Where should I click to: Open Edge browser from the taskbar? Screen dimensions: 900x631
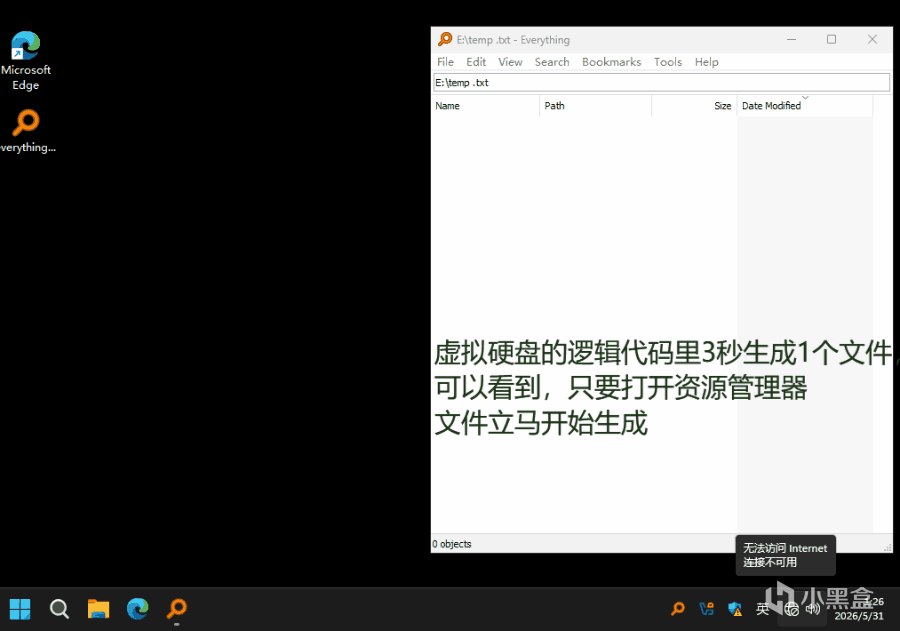pyautogui.click(x=138, y=609)
